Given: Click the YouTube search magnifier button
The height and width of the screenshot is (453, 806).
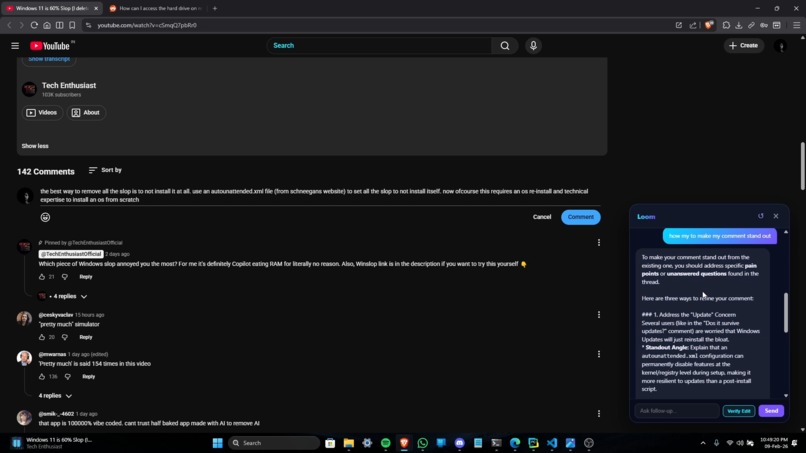Looking at the screenshot, I should 505,46.
